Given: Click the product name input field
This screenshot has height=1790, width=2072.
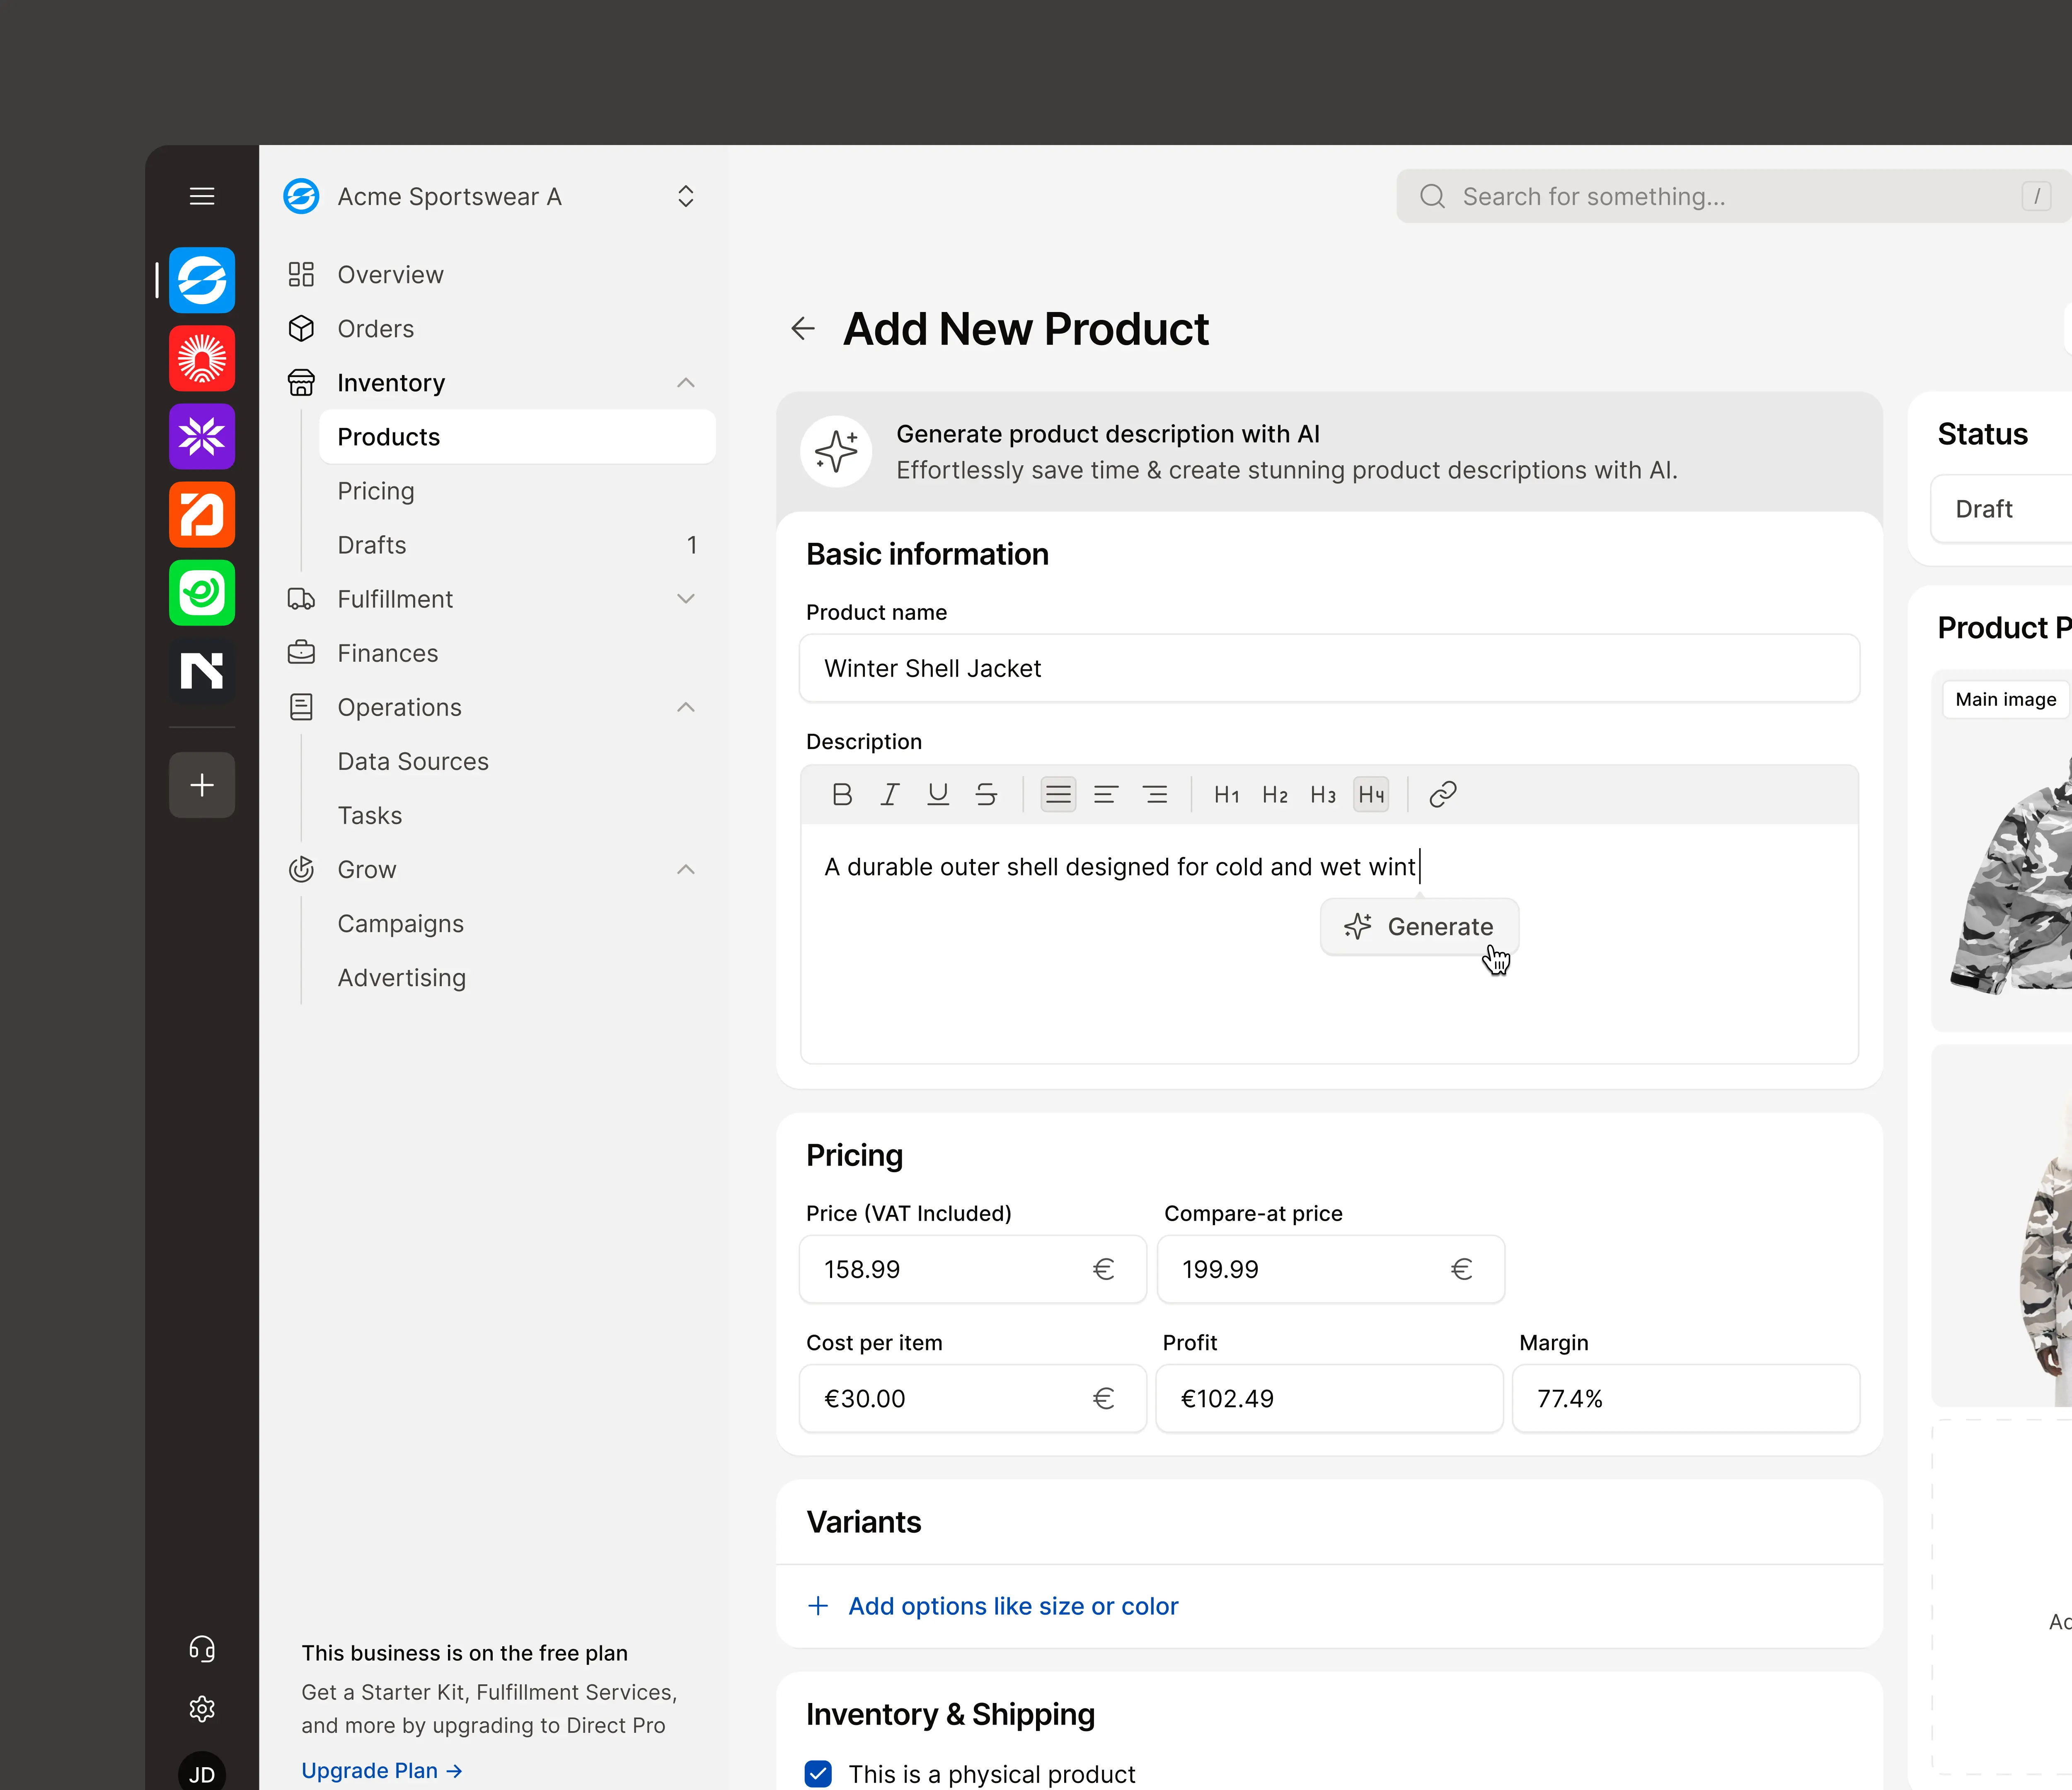Looking at the screenshot, I should [1328, 668].
